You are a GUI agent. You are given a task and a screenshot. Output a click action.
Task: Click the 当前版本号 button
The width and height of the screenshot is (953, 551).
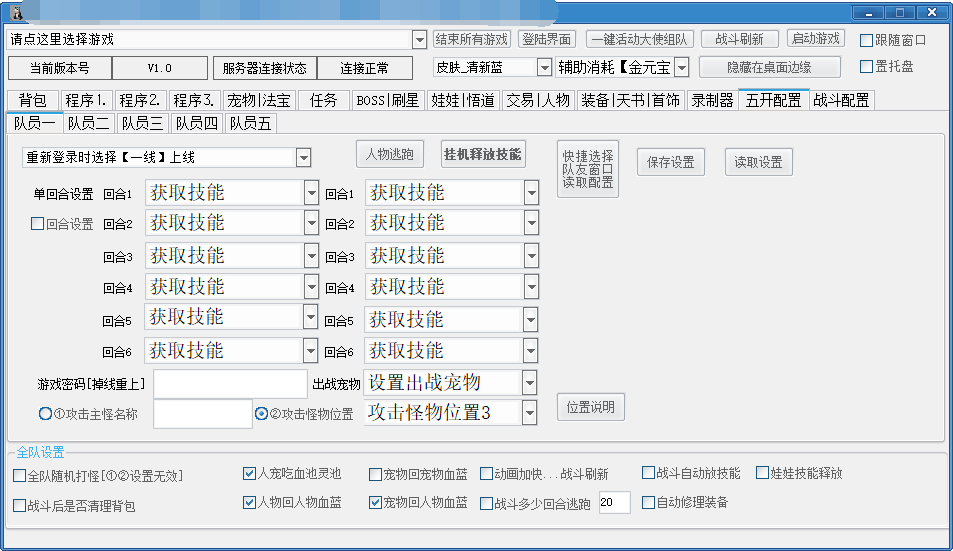click(60, 68)
